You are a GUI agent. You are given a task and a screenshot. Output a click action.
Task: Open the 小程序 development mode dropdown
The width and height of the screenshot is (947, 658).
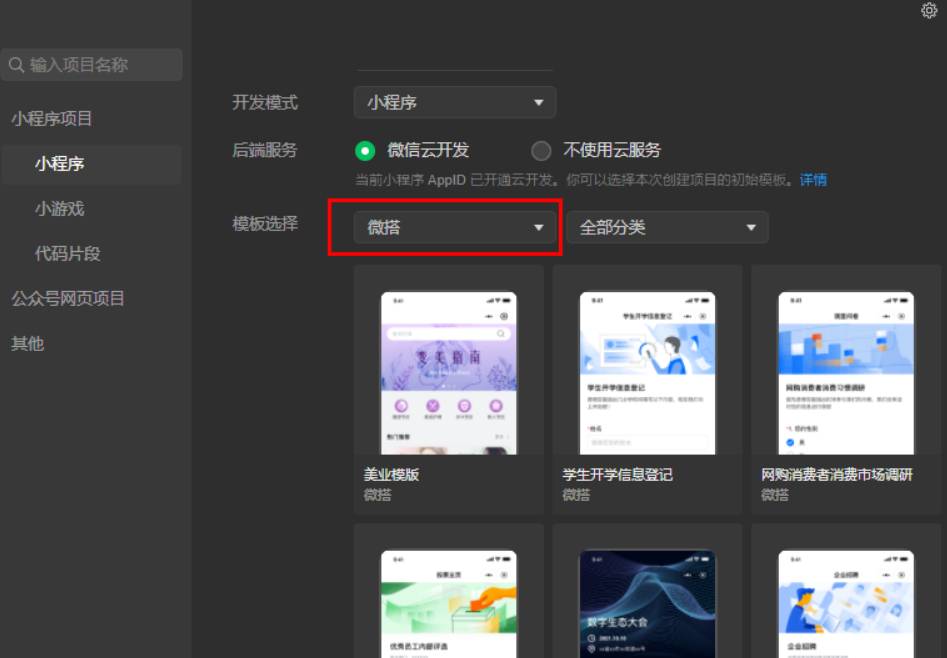pyautogui.click(x=454, y=103)
